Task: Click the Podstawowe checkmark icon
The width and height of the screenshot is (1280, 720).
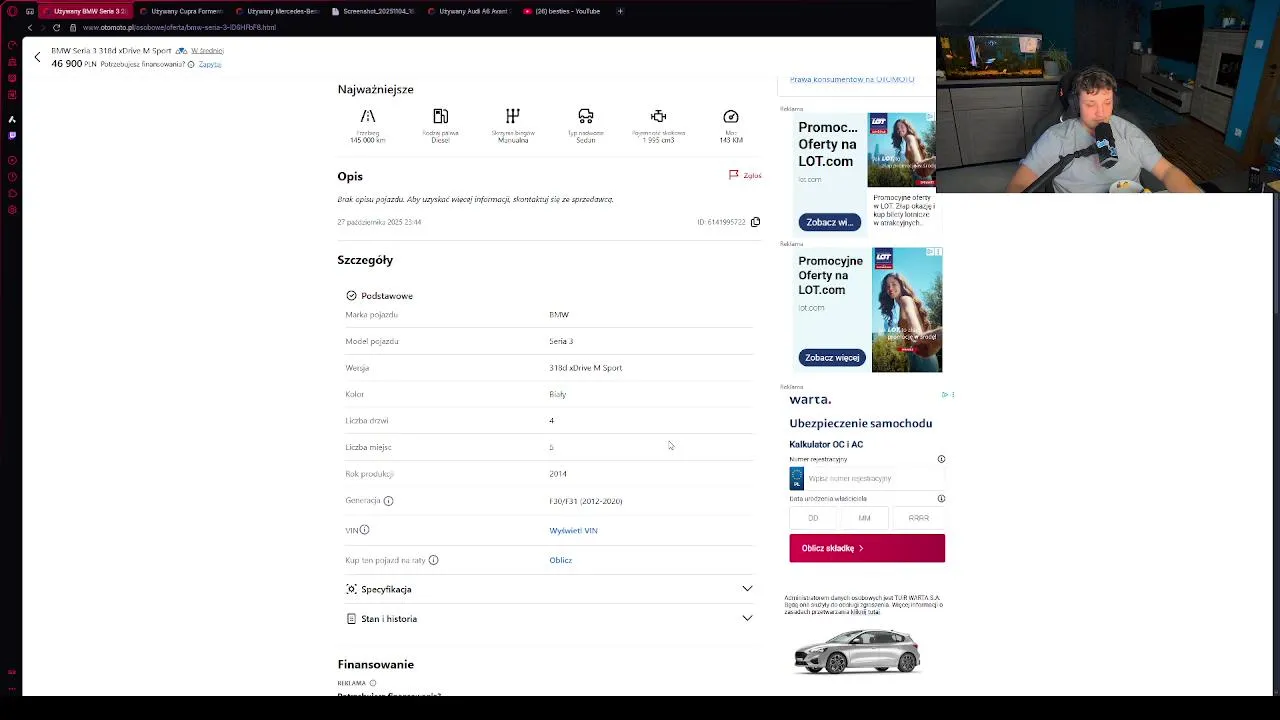Action: pos(351,295)
